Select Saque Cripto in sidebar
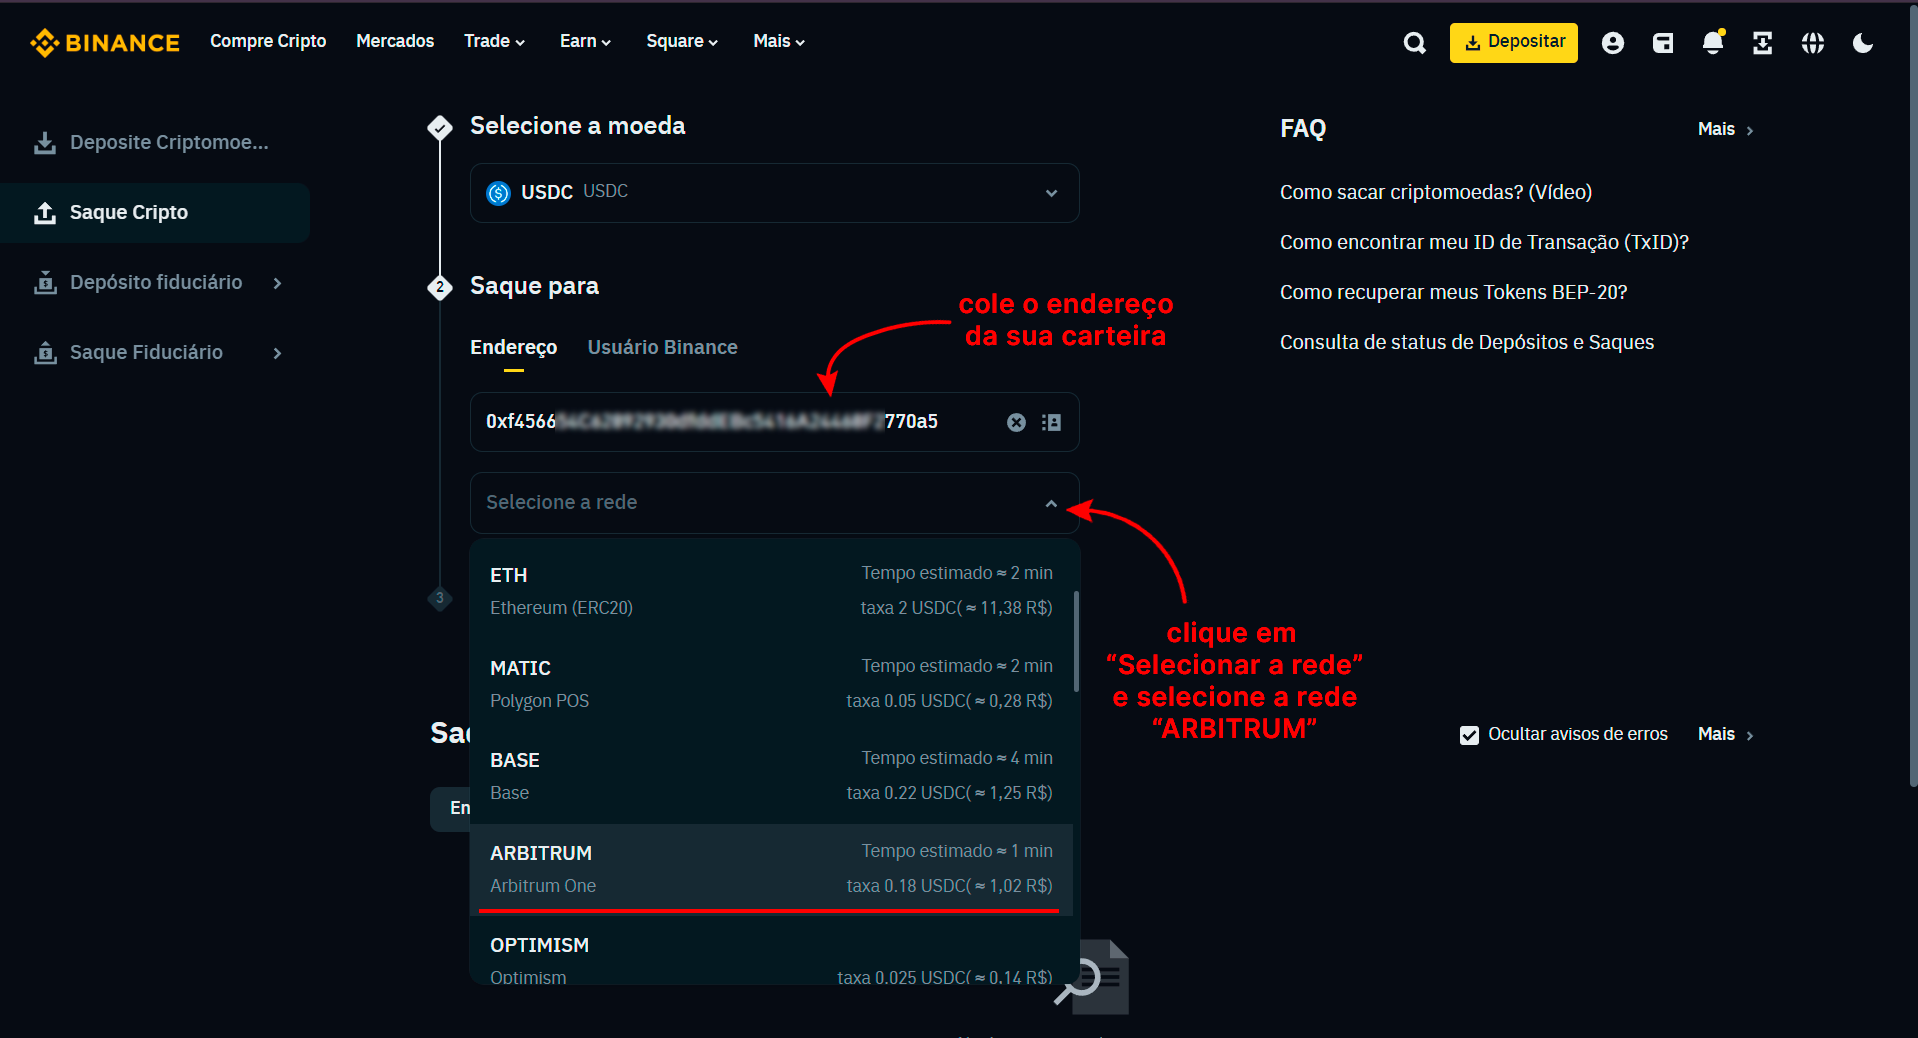Image resolution: width=1918 pixels, height=1038 pixels. click(155, 213)
